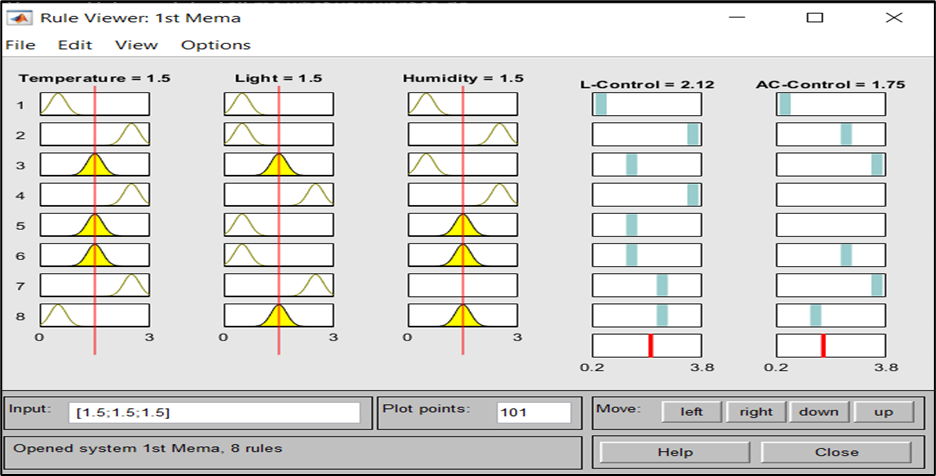Screen dimensions: 936x476
Task: Click the Light plot of rule 3
Action: 279,164
